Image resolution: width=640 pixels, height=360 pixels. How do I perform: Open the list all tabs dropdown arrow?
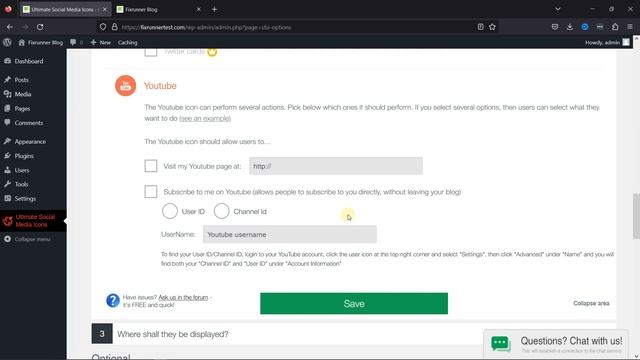pos(558,9)
